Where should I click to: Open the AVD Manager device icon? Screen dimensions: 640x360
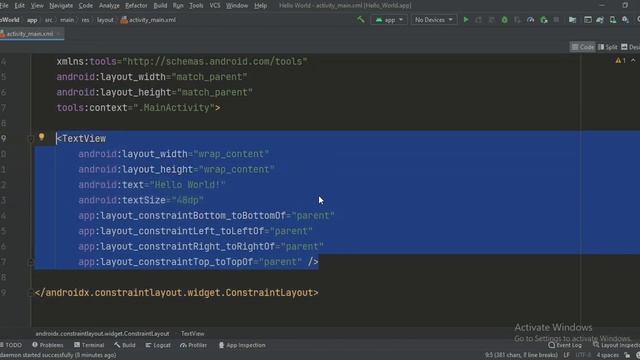(x=613, y=20)
